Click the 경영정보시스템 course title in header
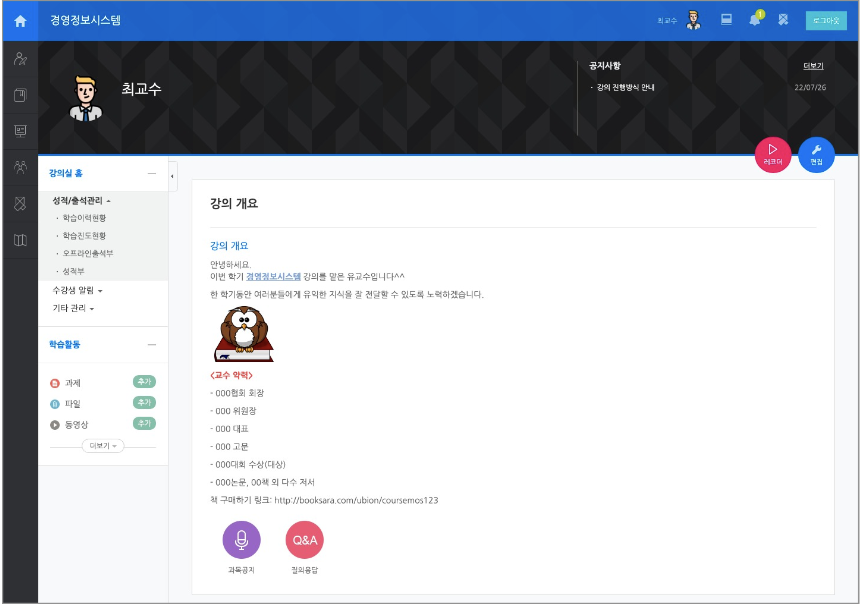 [x=86, y=20]
